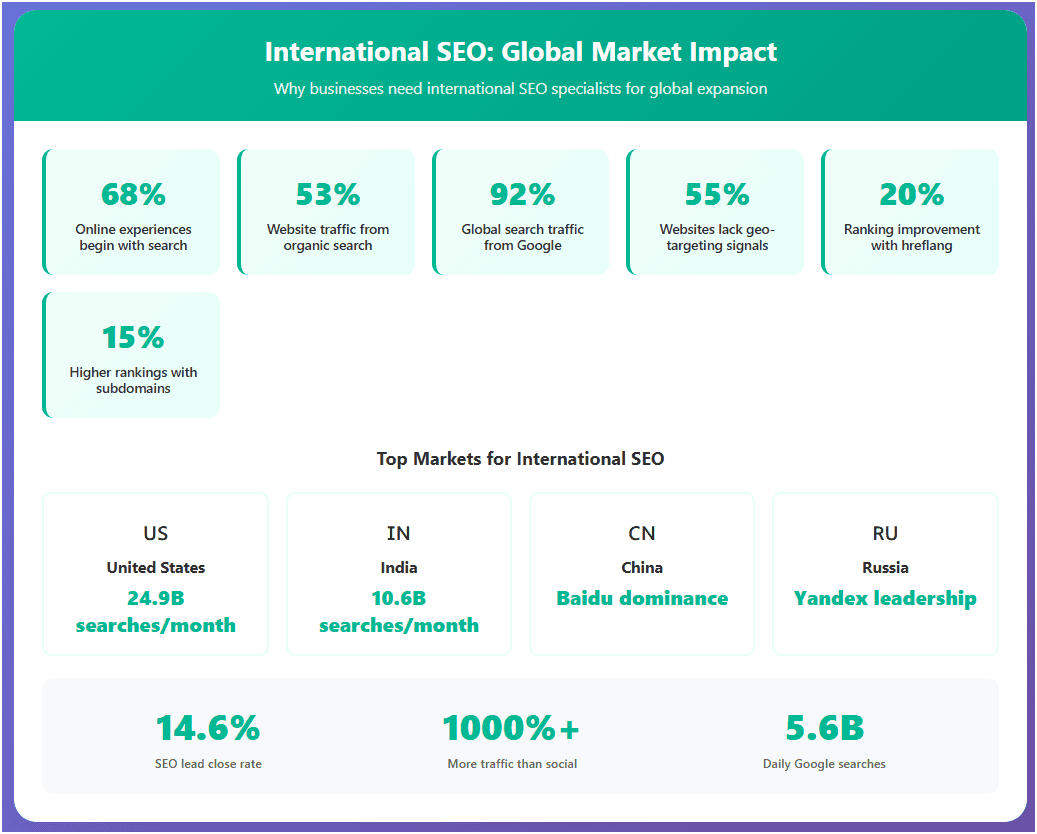1037x834 pixels.
Task: Open the 55% geo-targeting signals card
Action: click(x=716, y=212)
